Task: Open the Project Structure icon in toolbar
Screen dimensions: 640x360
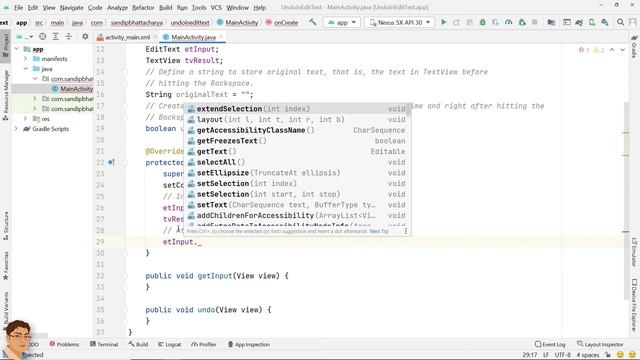Action: tap(551, 22)
